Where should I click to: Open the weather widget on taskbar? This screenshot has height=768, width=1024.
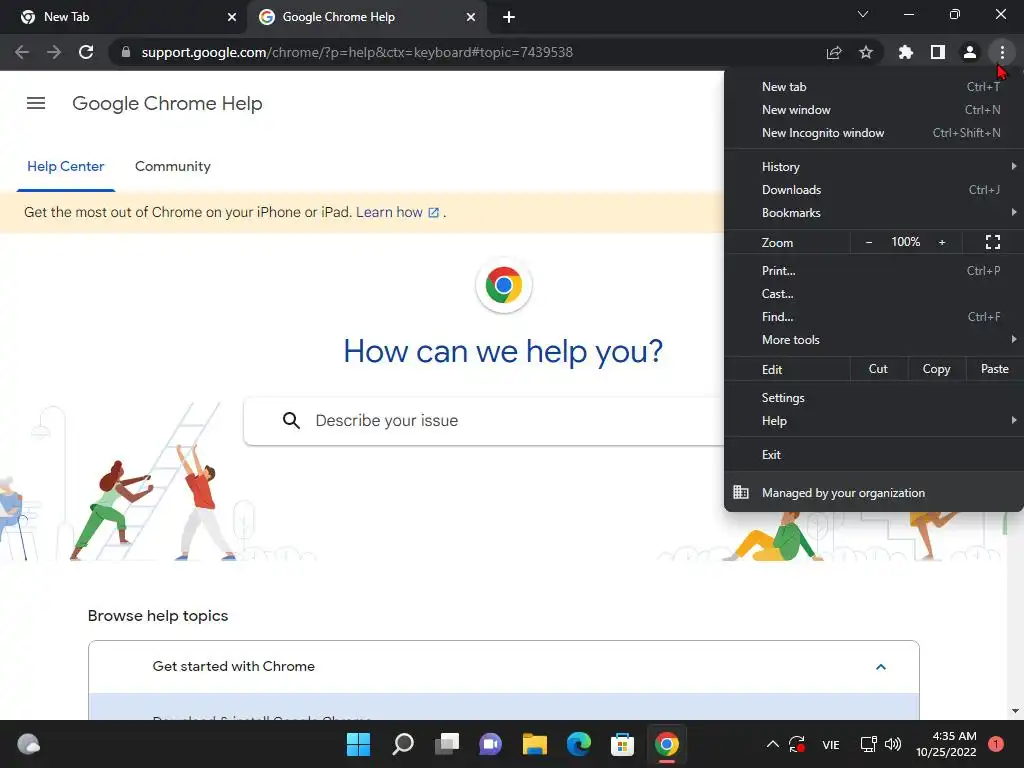(x=28, y=744)
